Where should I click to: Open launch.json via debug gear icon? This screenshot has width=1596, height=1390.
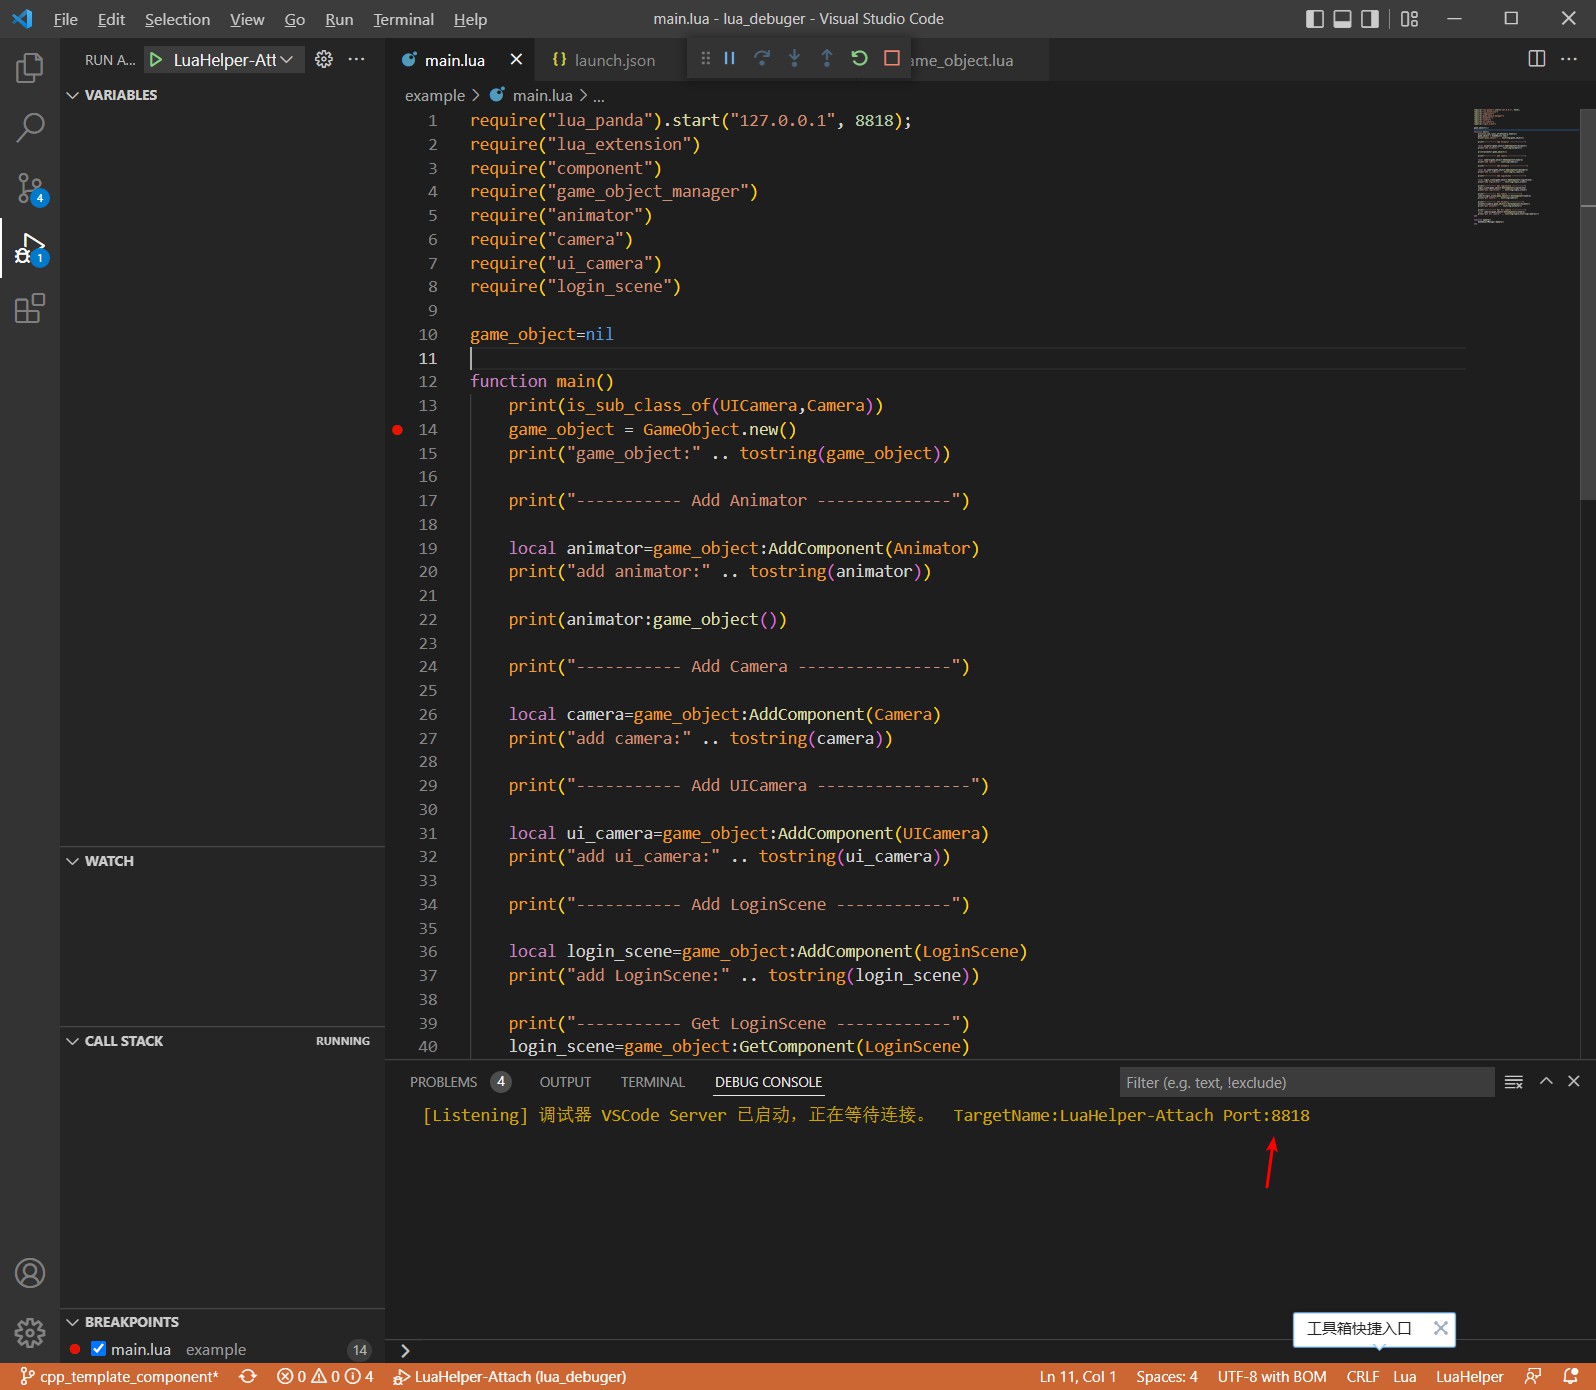[324, 59]
